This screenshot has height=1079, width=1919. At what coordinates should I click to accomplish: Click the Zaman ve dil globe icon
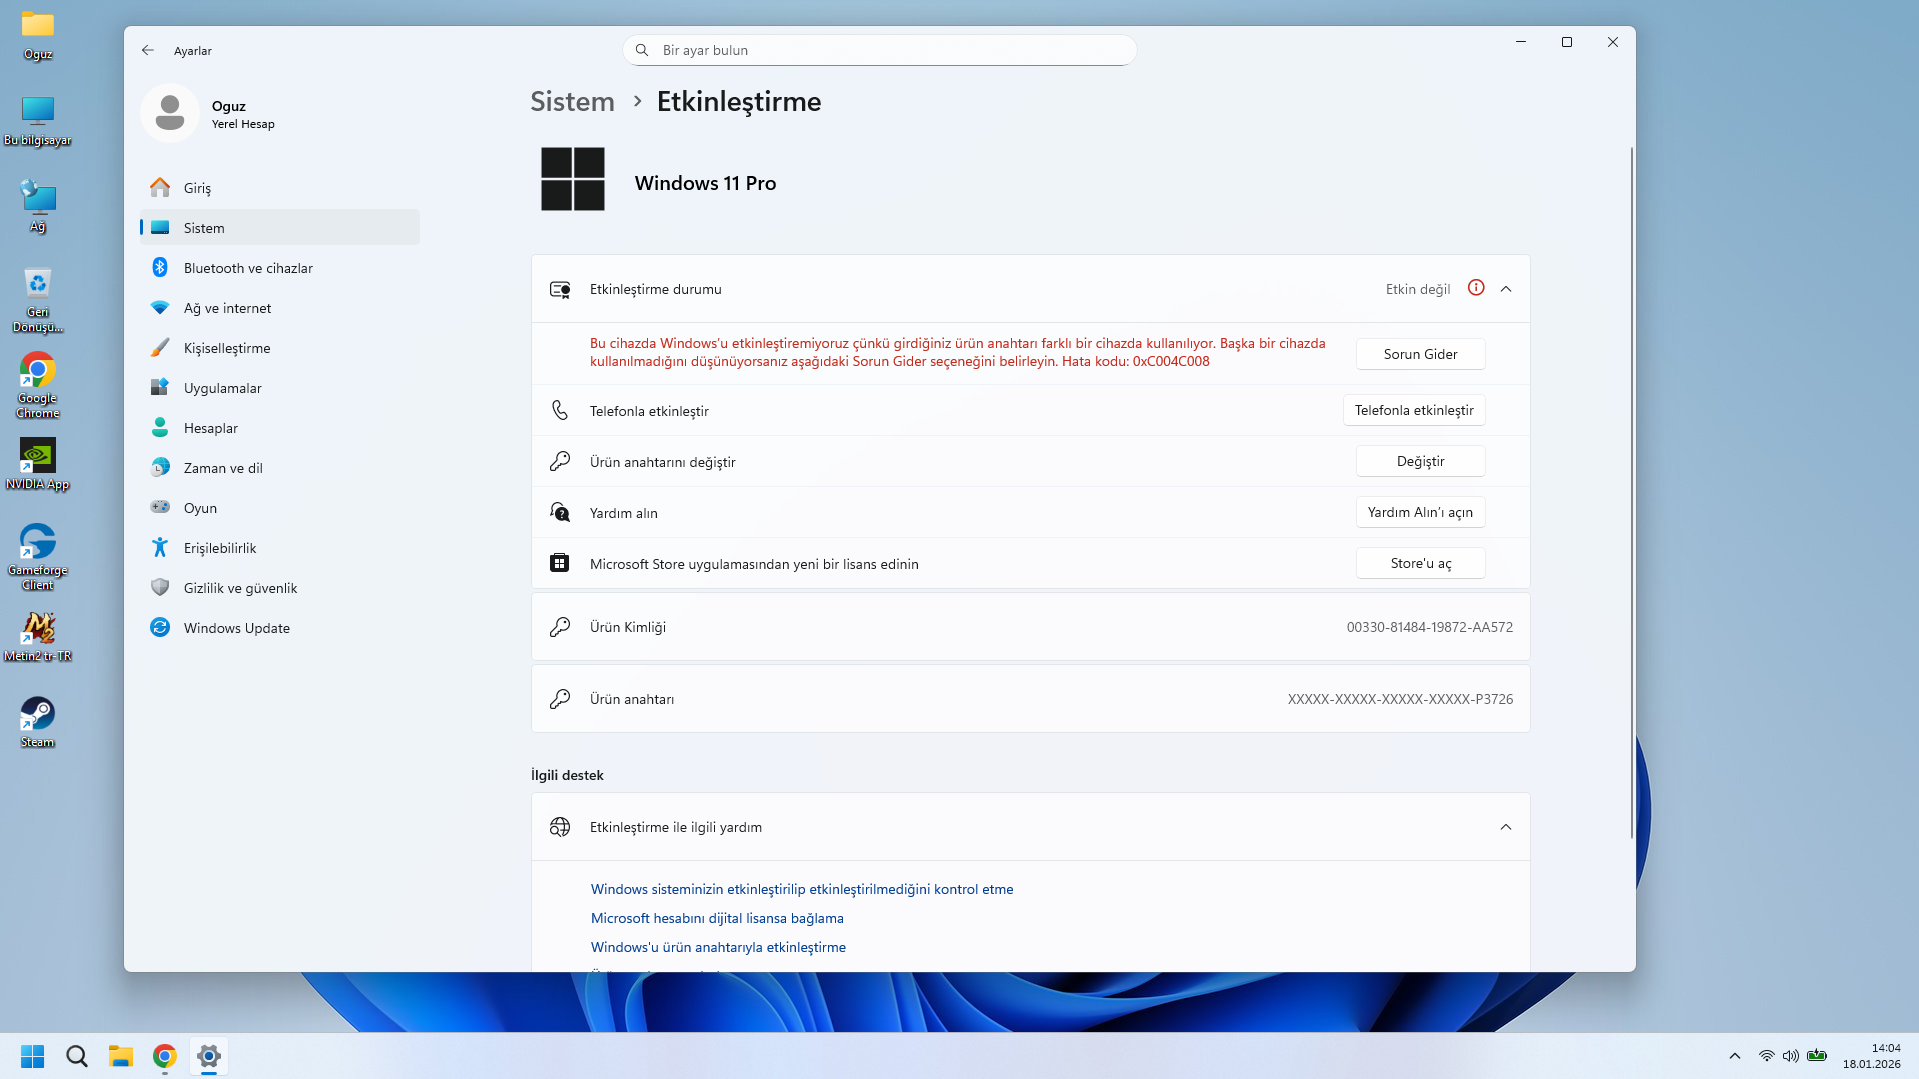160,468
